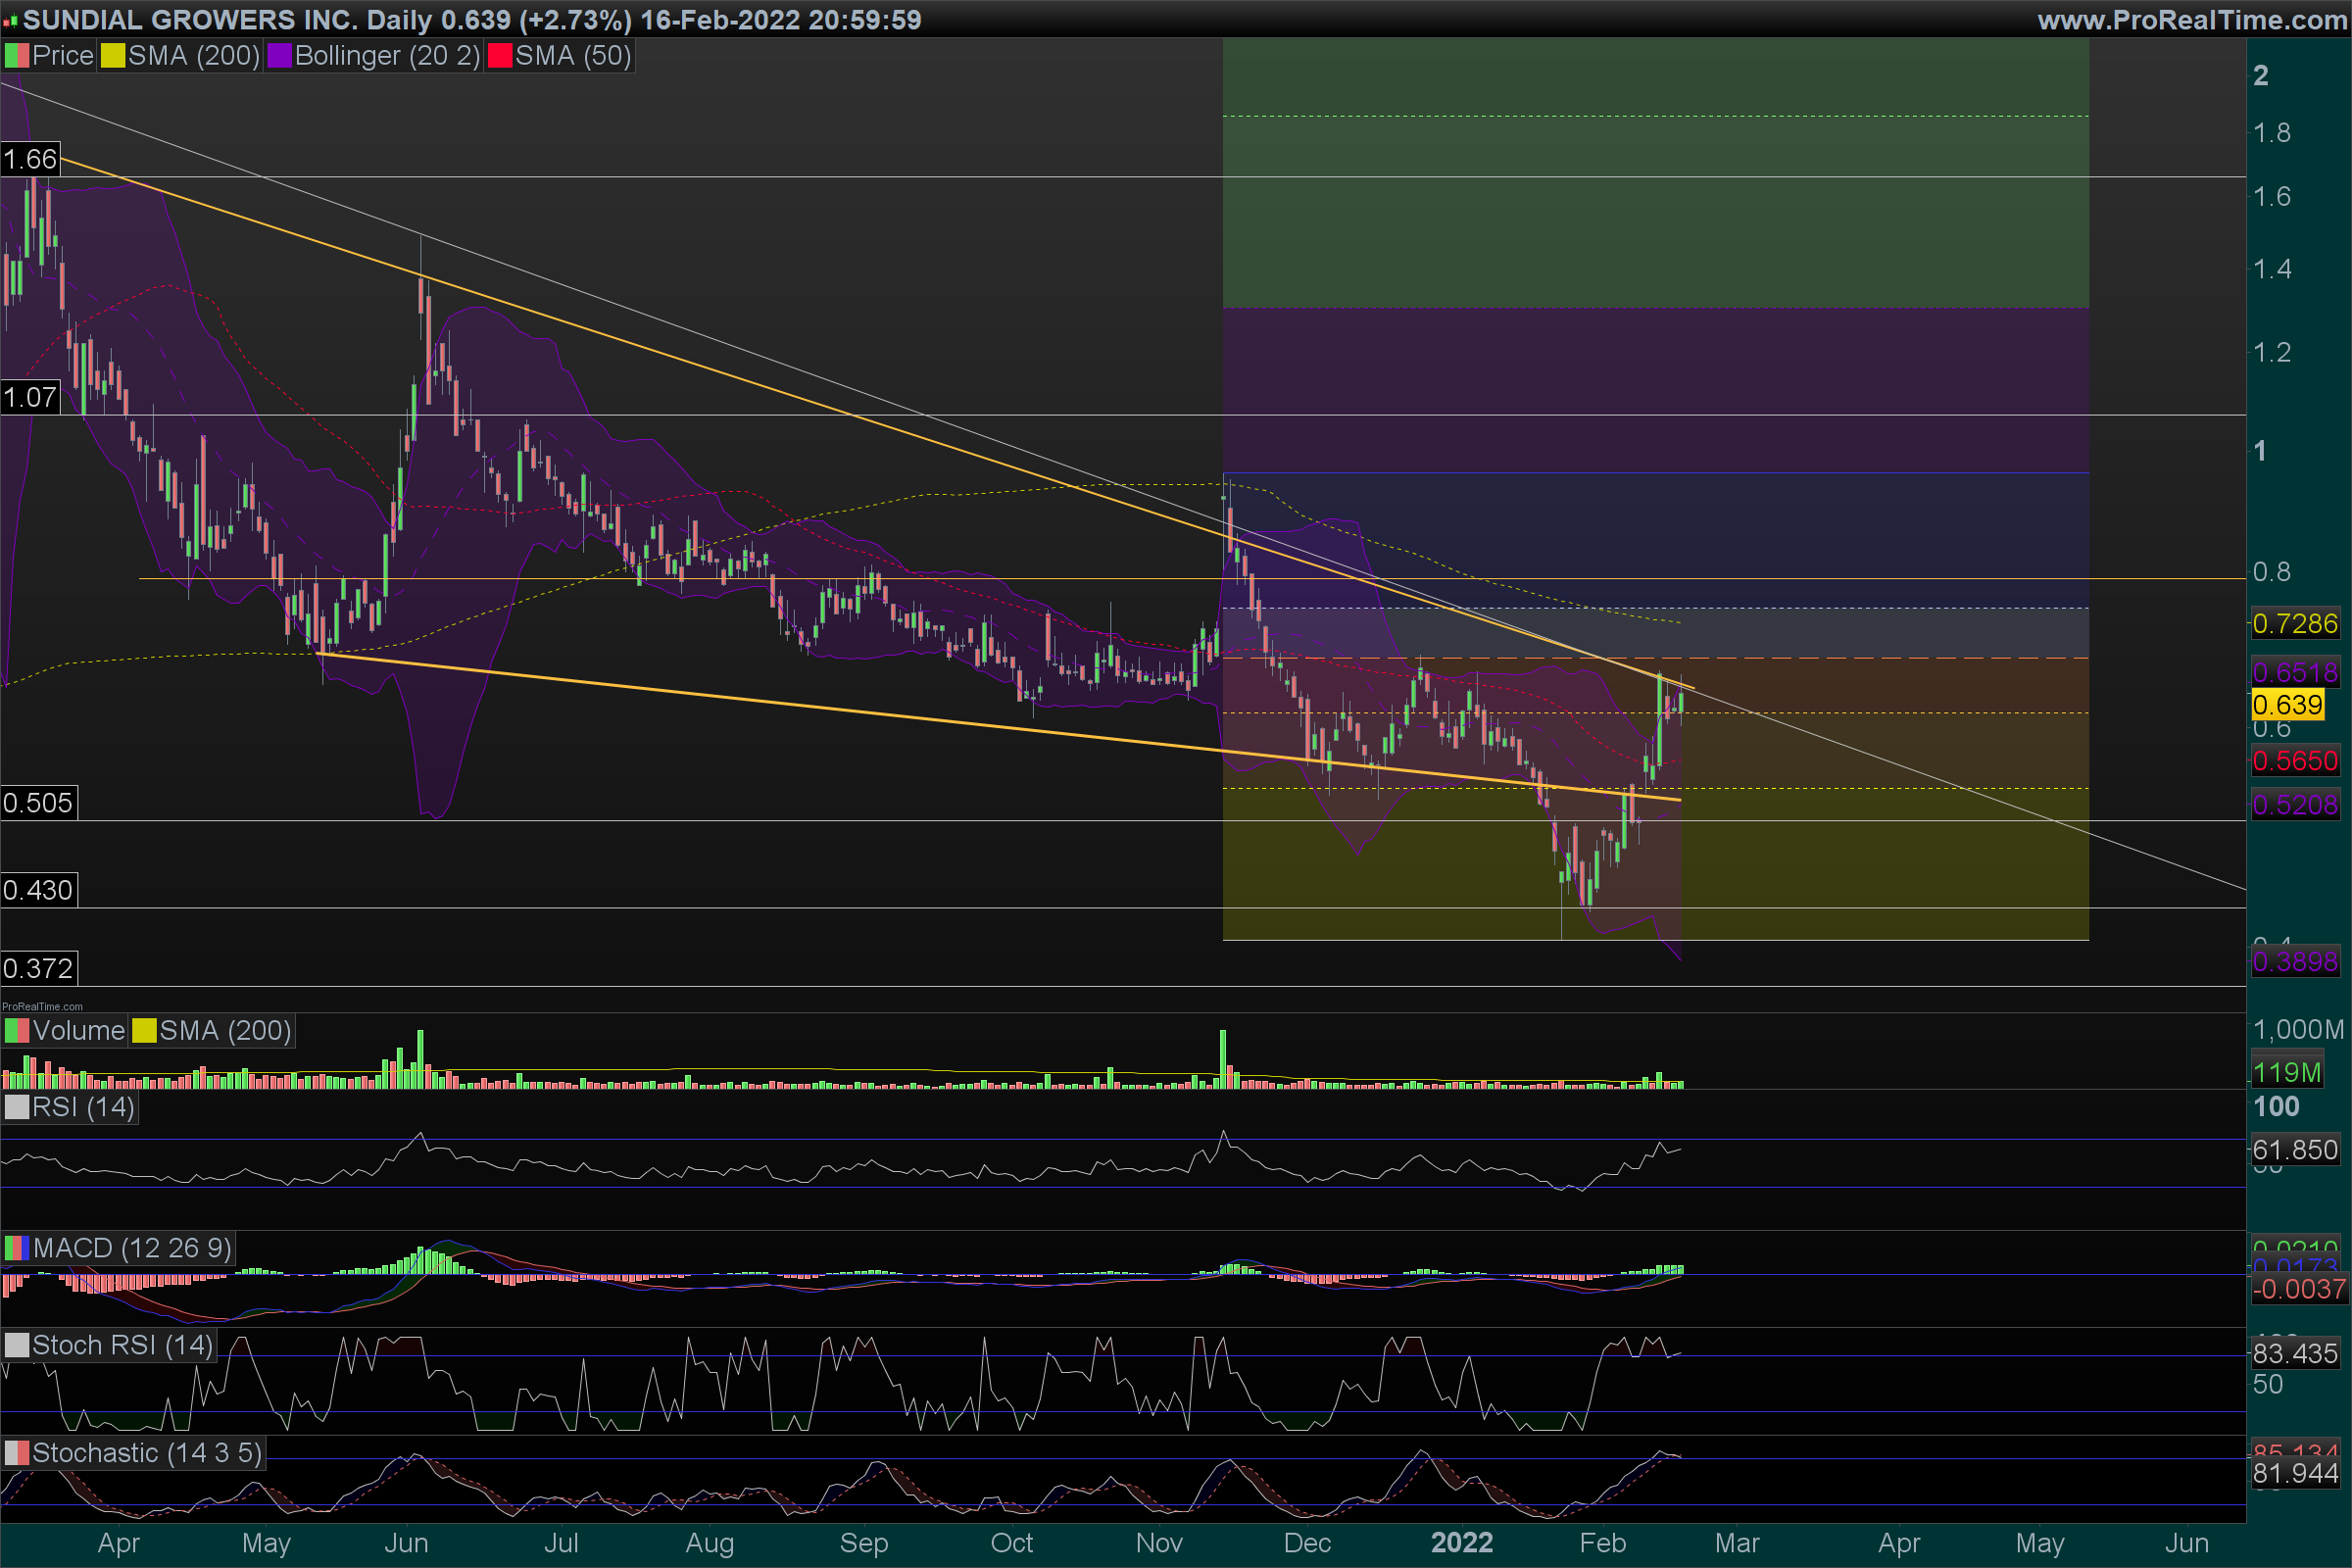Click the Stochastic (14 3 5) legend icon

coord(17,1453)
